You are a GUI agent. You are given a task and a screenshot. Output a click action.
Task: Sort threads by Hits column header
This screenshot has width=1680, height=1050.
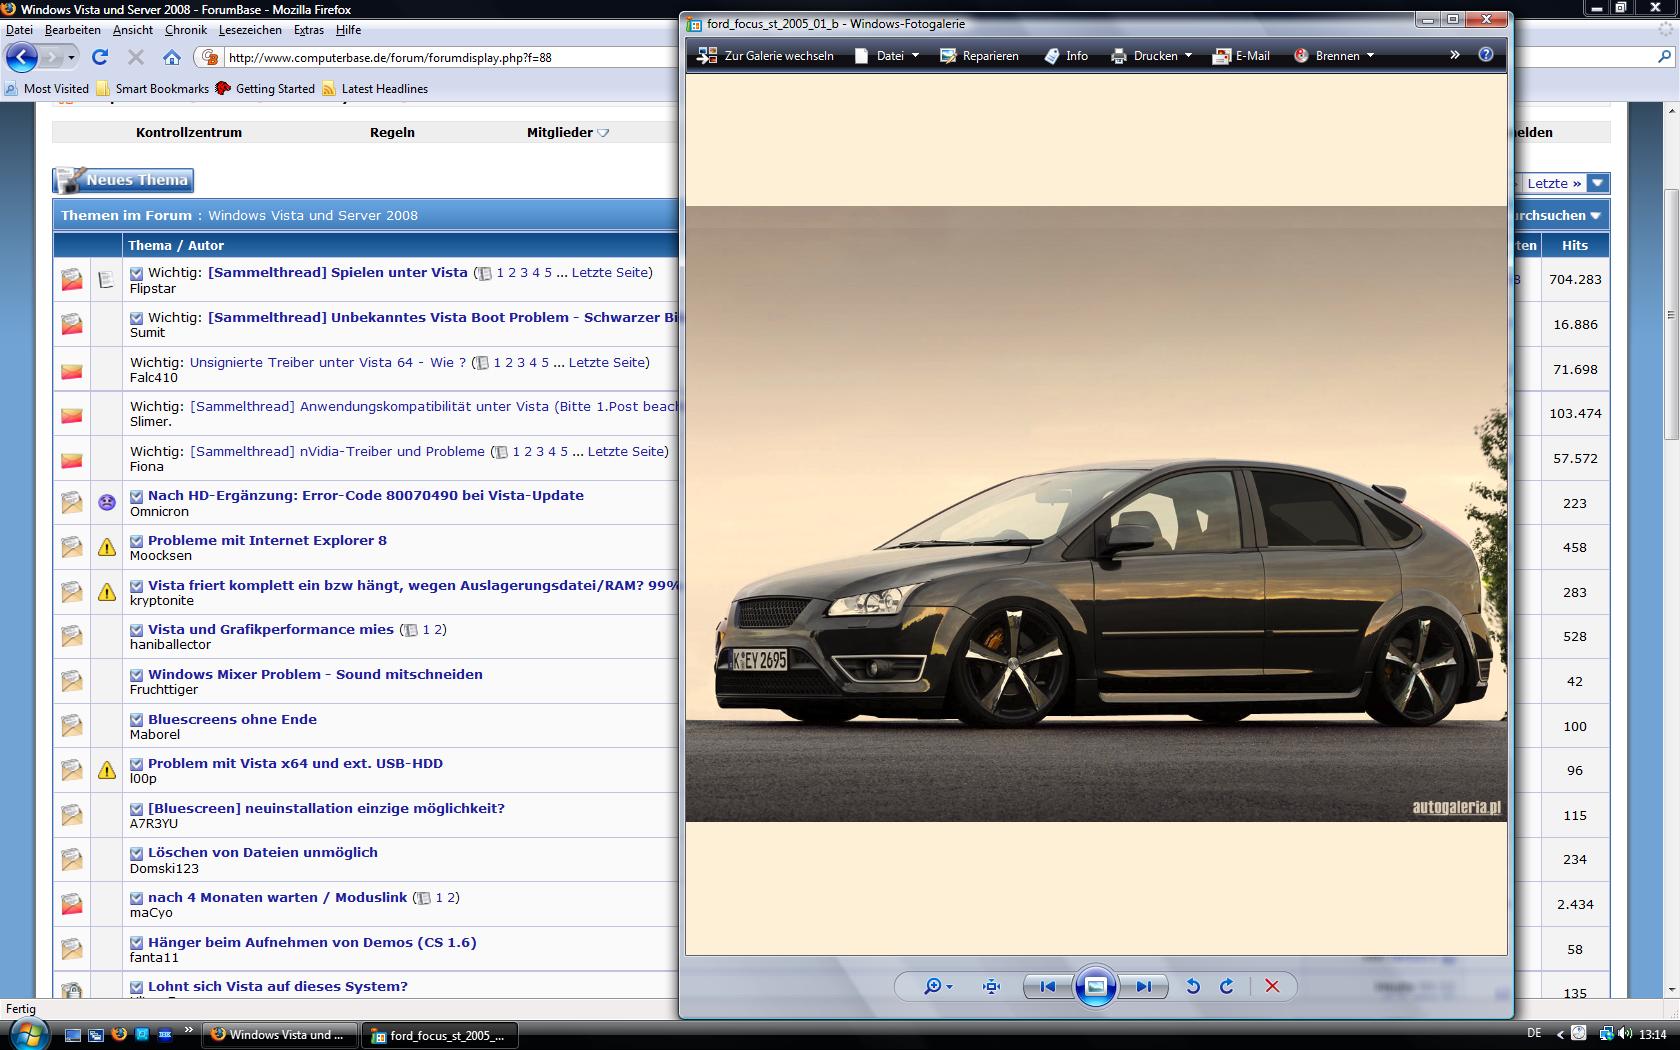point(1575,245)
